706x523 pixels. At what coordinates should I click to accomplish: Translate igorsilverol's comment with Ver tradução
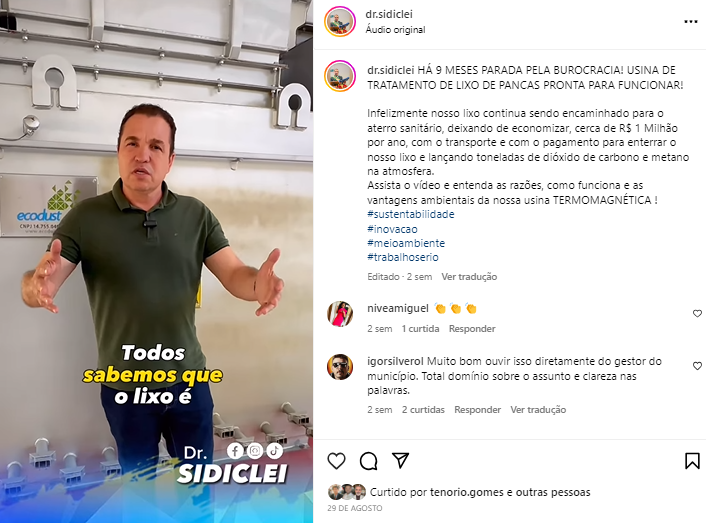[x=538, y=410]
